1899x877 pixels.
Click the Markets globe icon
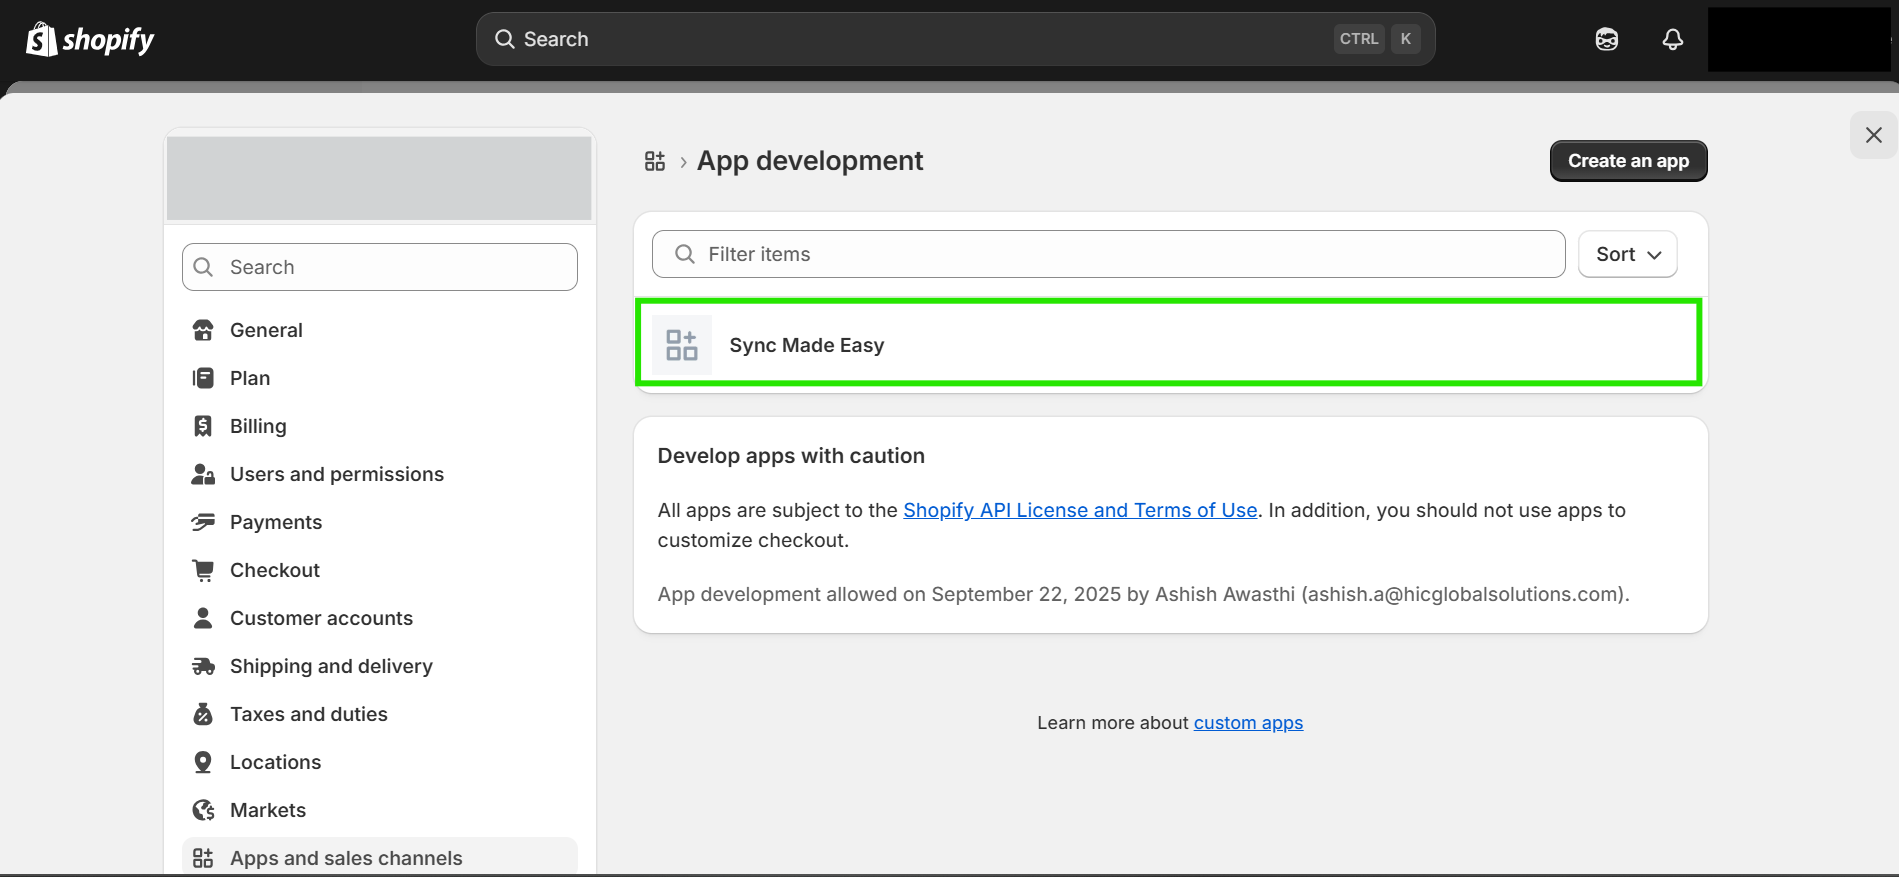coord(203,810)
